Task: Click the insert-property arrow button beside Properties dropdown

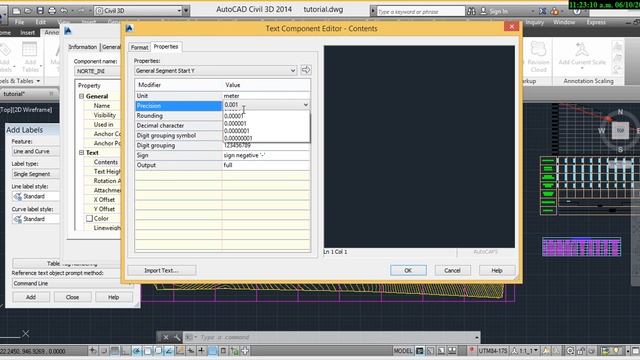Action: (x=306, y=70)
